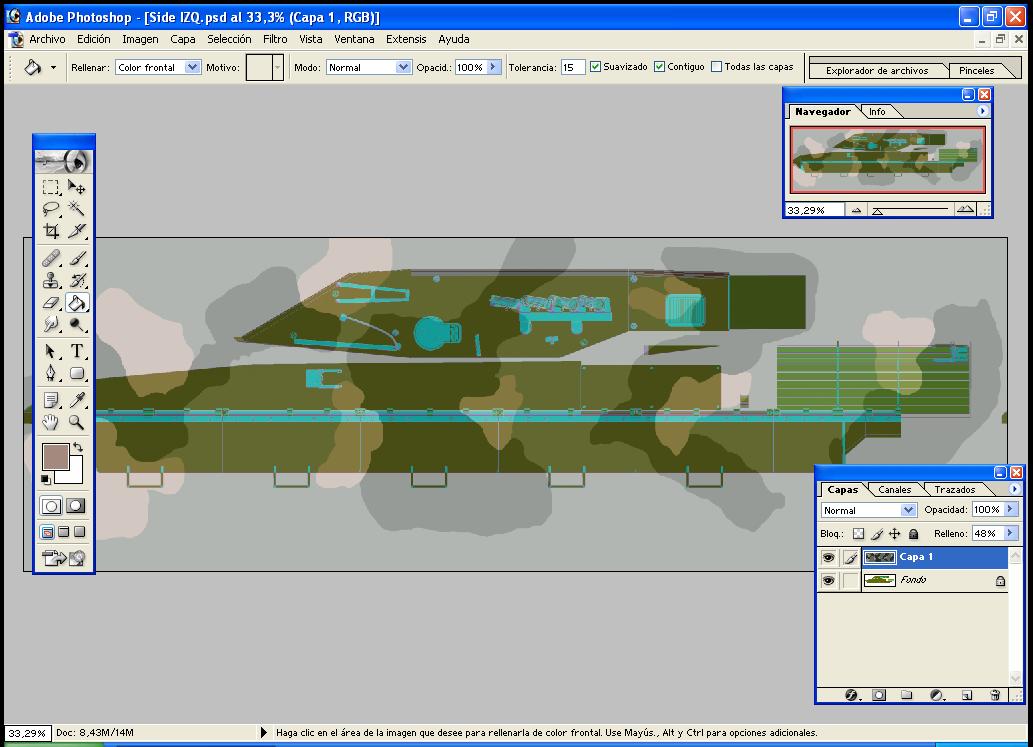The width and height of the screenshot is (1033, 747).
Task: Add a layer style effect
Action: click(852, 695)
